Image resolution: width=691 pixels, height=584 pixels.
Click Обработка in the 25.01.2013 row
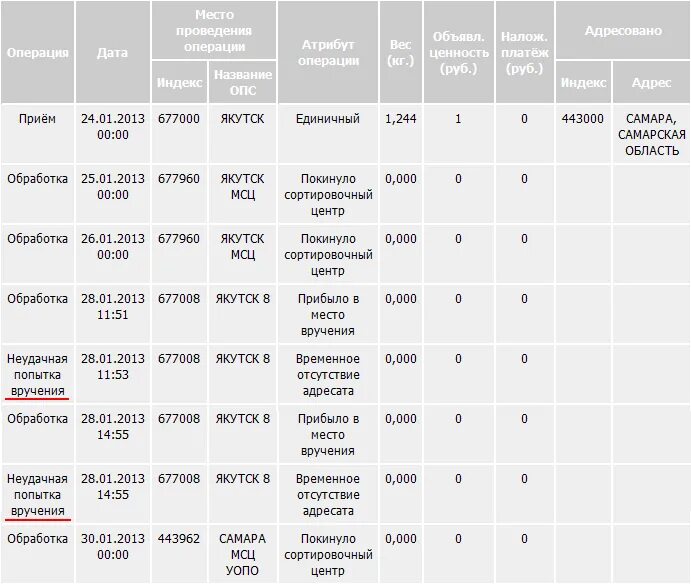point(37,179)
